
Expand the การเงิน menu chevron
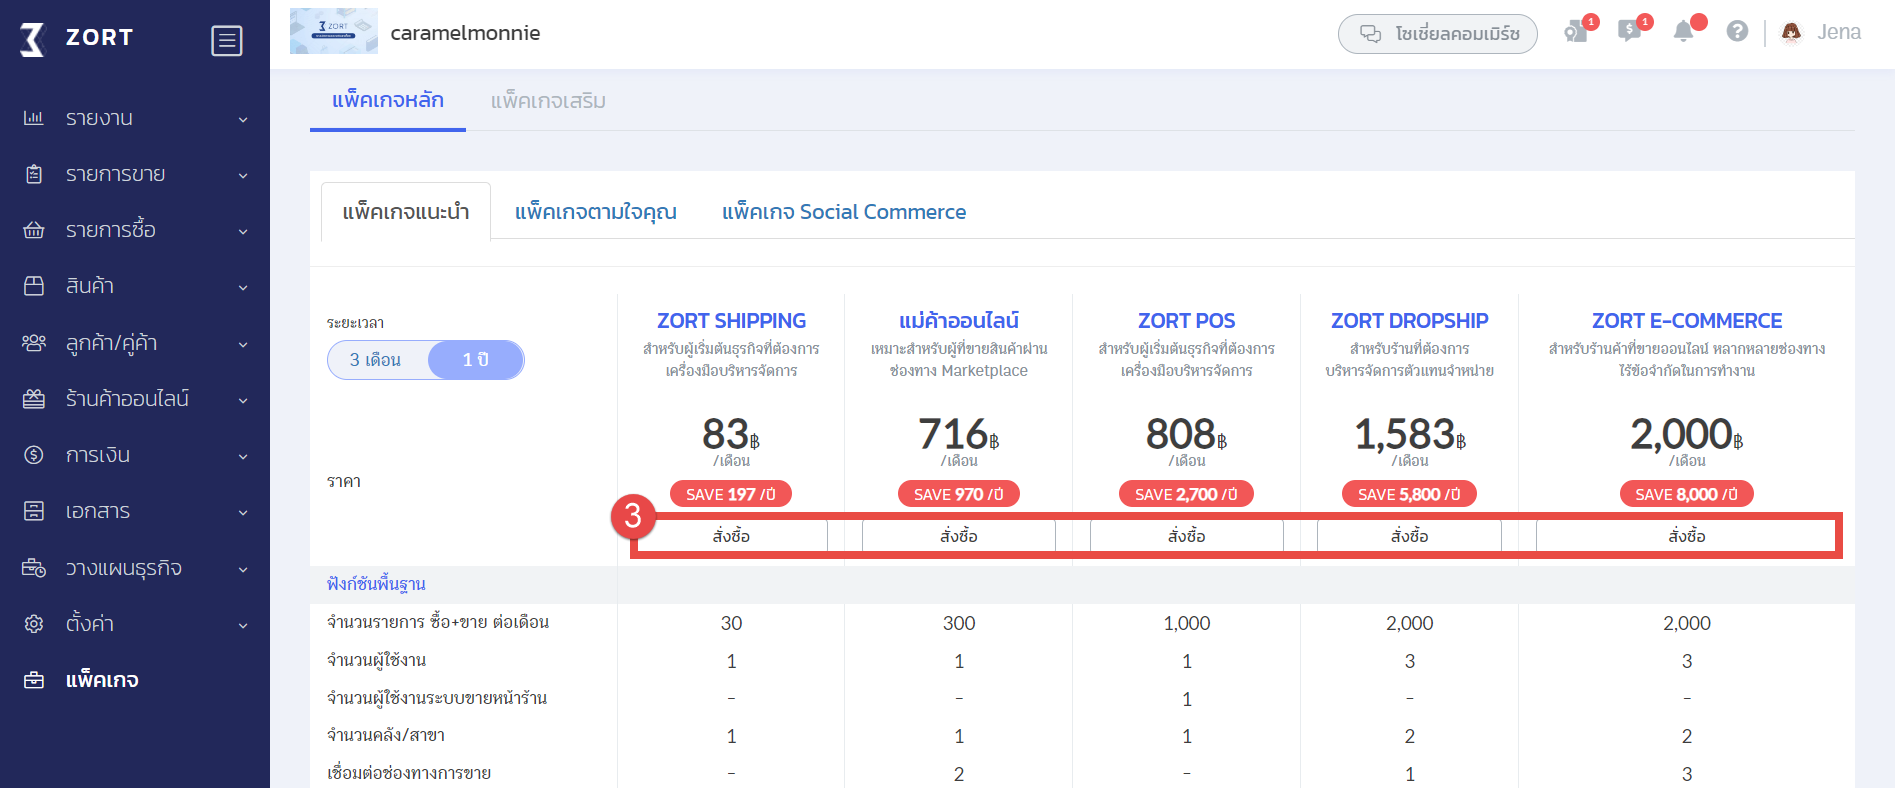click(x=243, y=457)
